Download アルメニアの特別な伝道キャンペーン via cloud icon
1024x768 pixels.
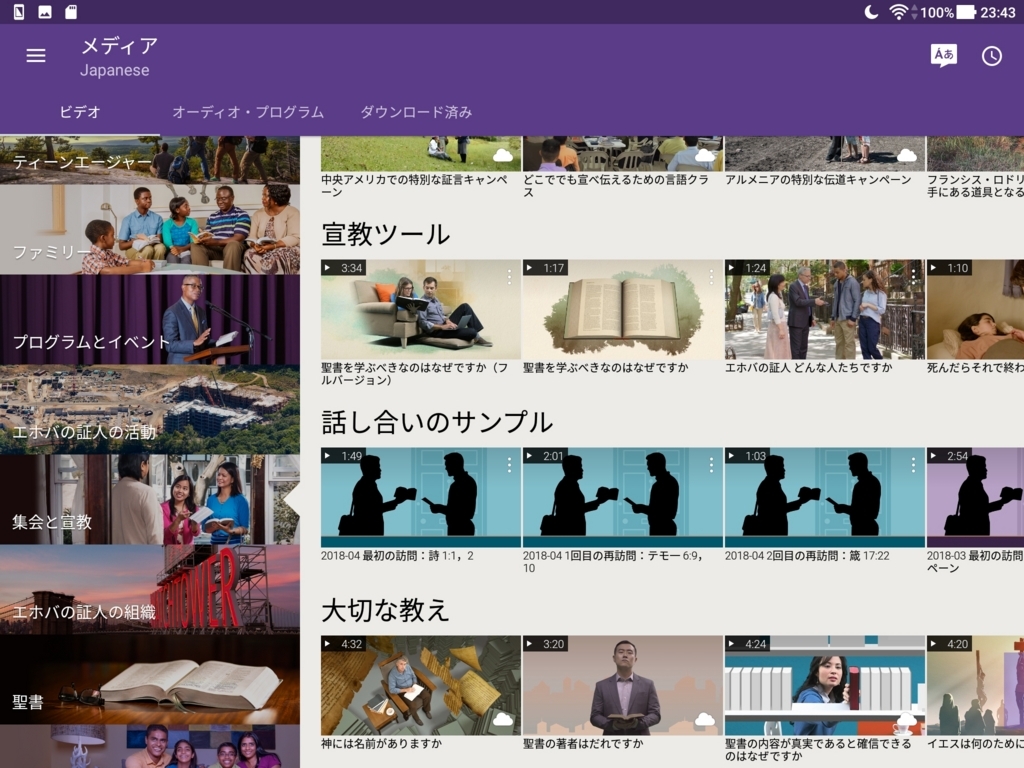click(x=906, y=155)
